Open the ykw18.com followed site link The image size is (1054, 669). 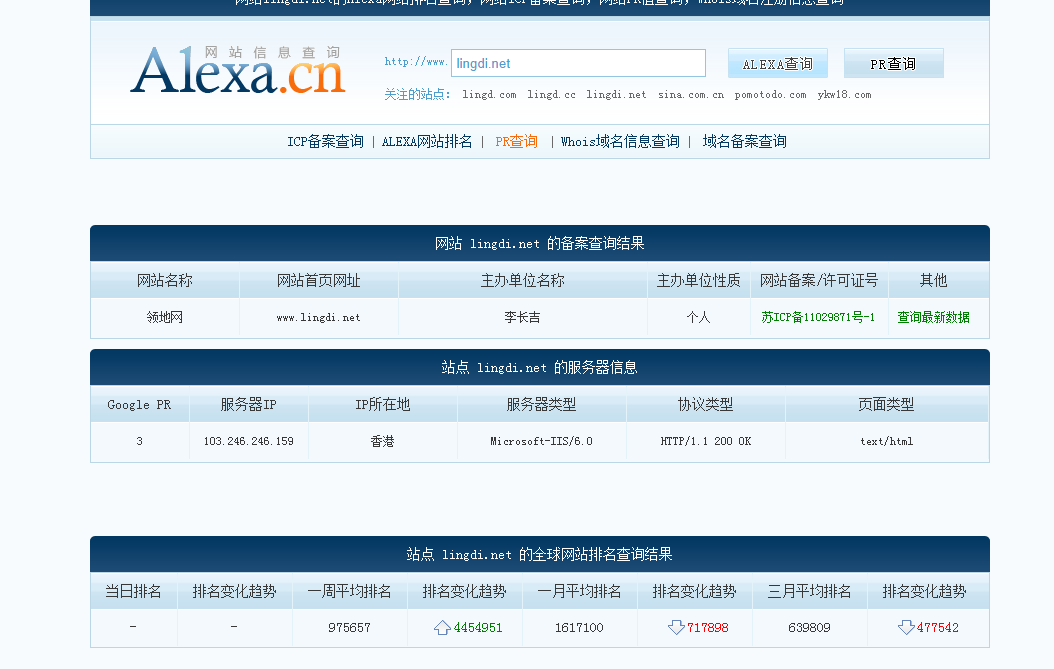[x=844, y=95]
